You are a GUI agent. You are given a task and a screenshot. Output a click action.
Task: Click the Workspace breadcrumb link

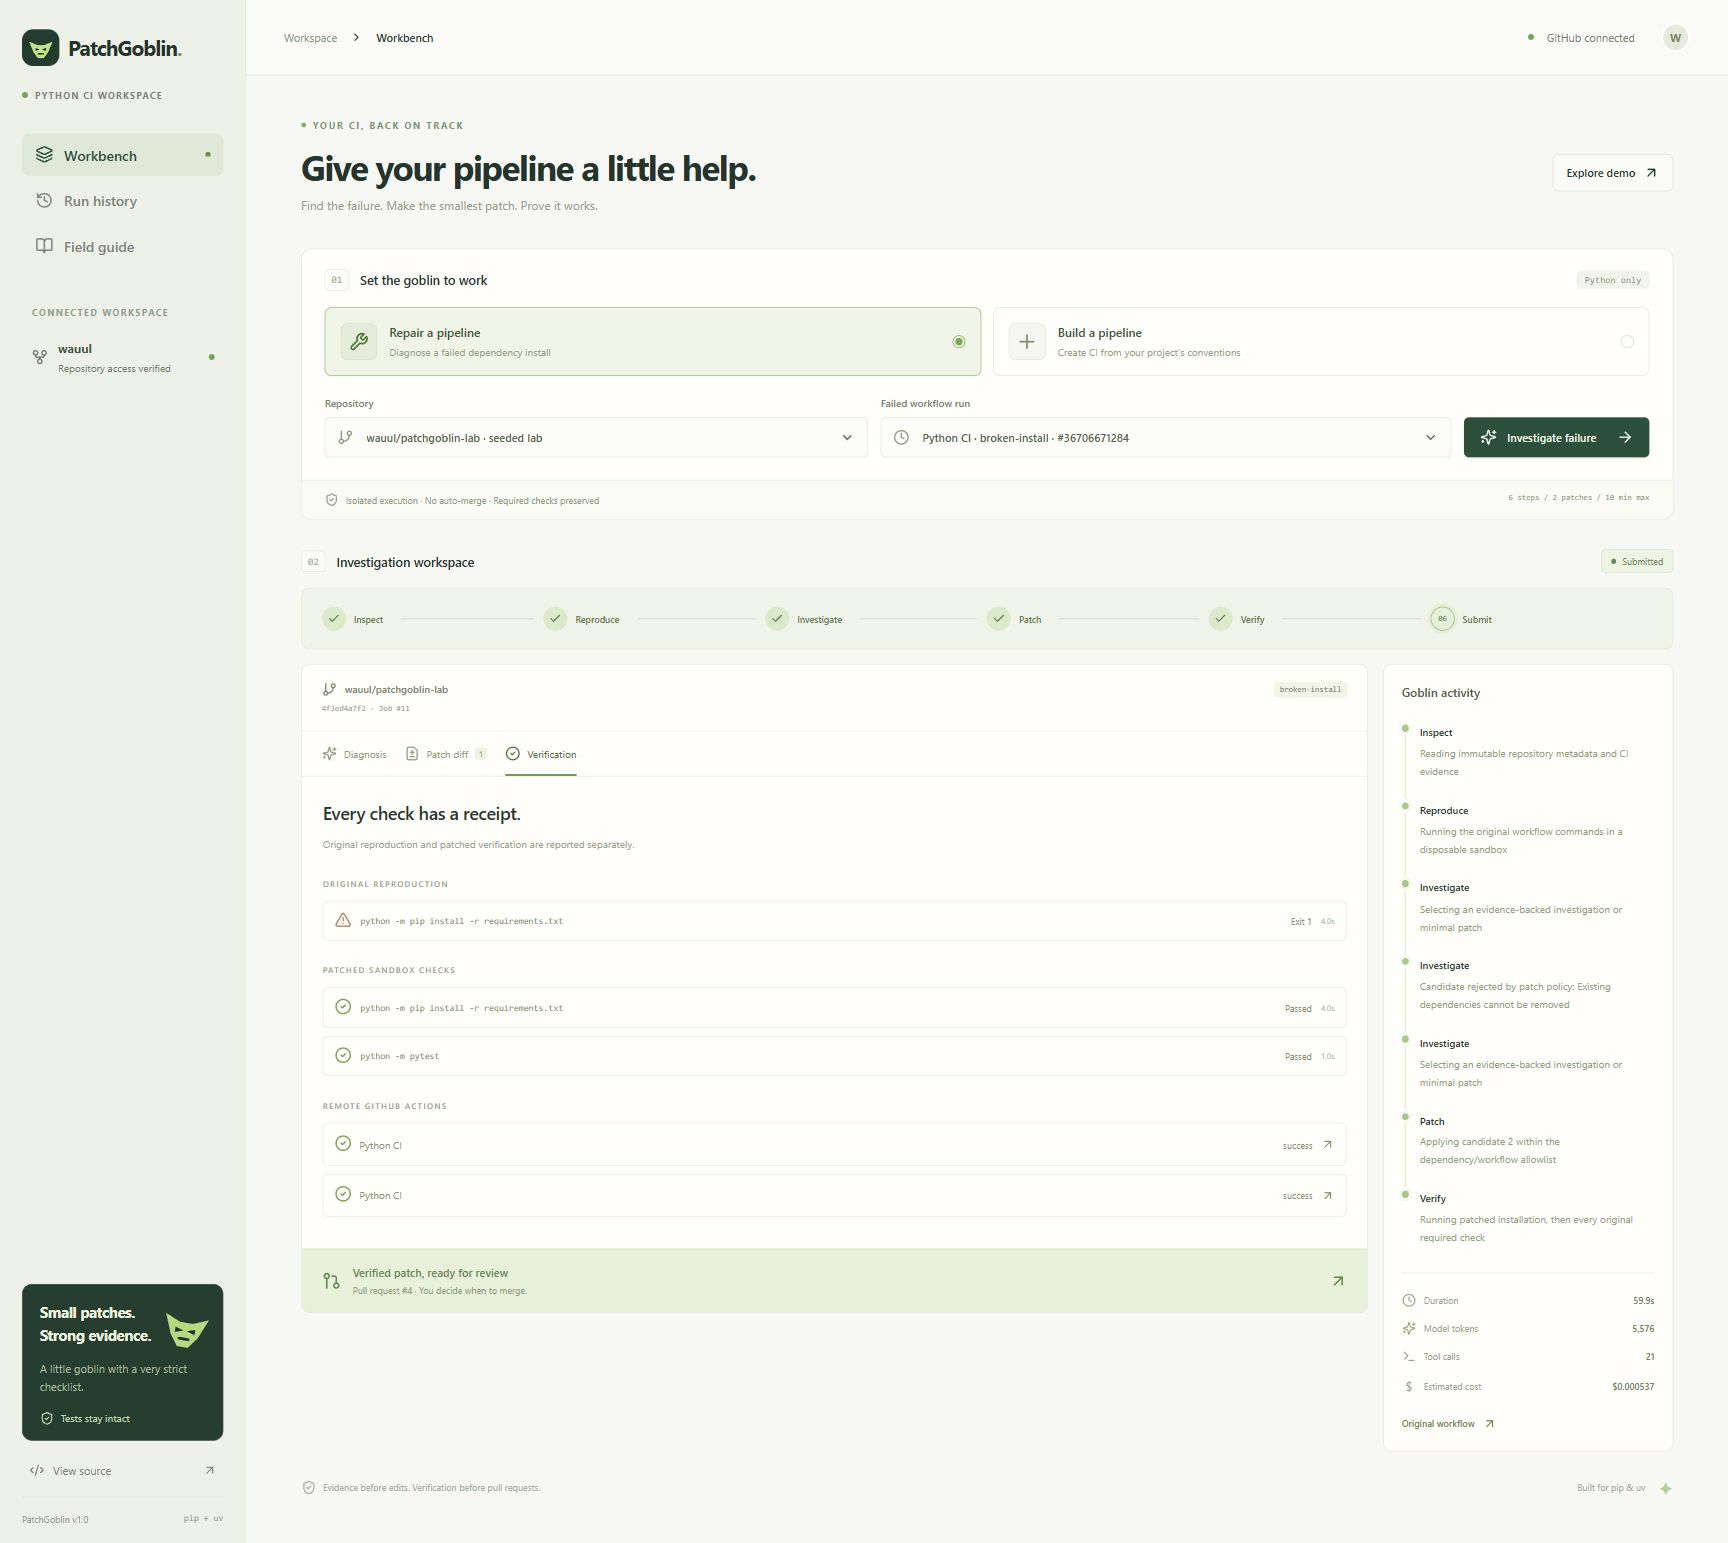[310, 38]
